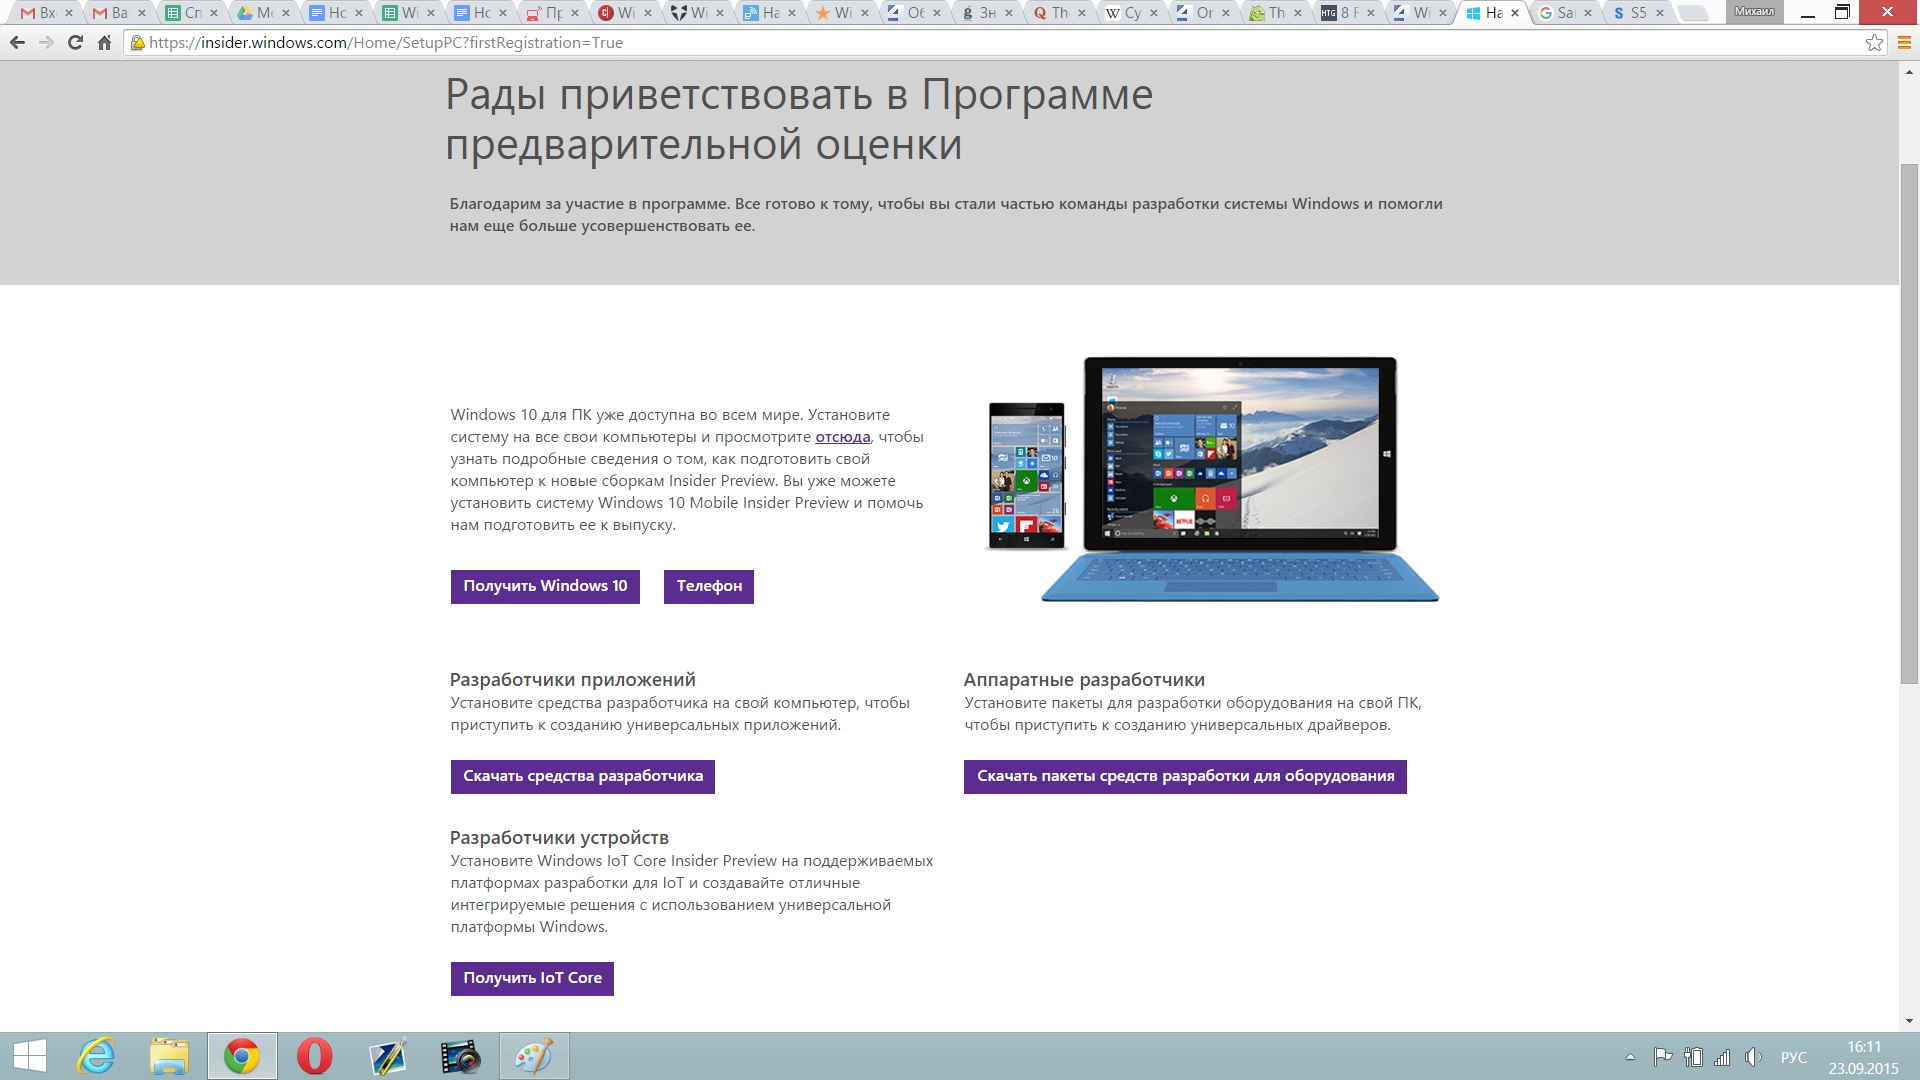Image resolution: width=1920 pixels, height=1080 pixels.
Task: Close the Quora 'Th' tab
Action: click(1082, 13)
